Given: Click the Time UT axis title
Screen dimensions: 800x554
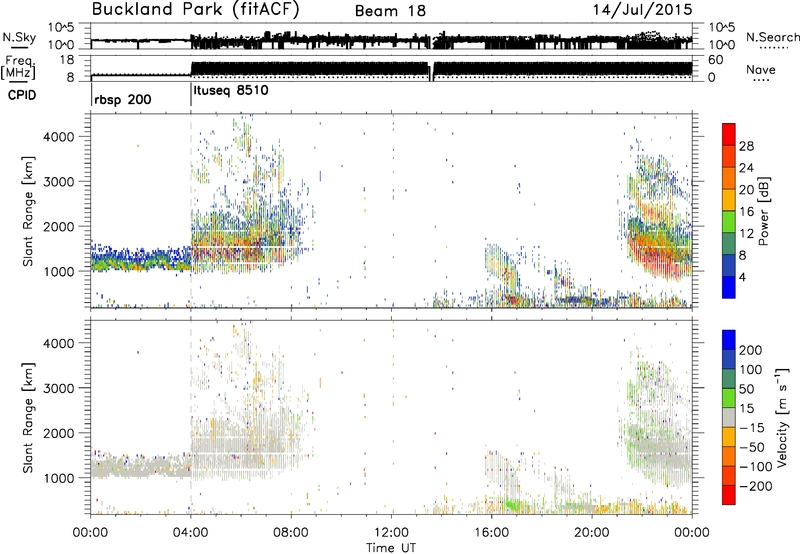Looking at the screenshot, I should click(391, 548).
